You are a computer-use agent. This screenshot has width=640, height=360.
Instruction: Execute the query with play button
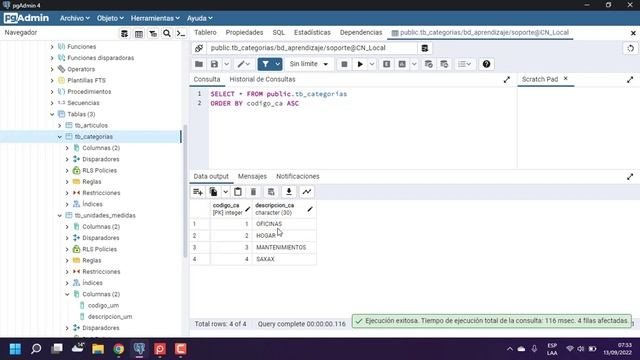360,64
